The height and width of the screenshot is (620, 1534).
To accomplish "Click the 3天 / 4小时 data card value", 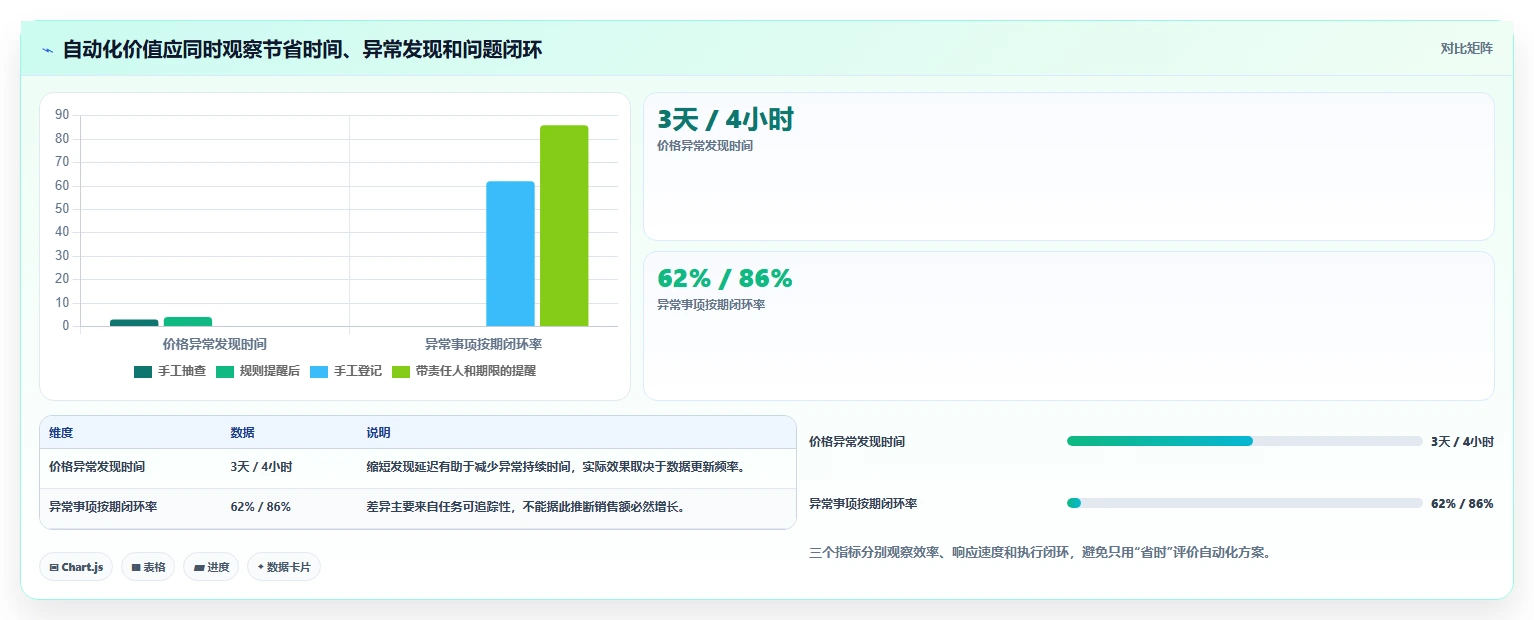I will (725, 120).
